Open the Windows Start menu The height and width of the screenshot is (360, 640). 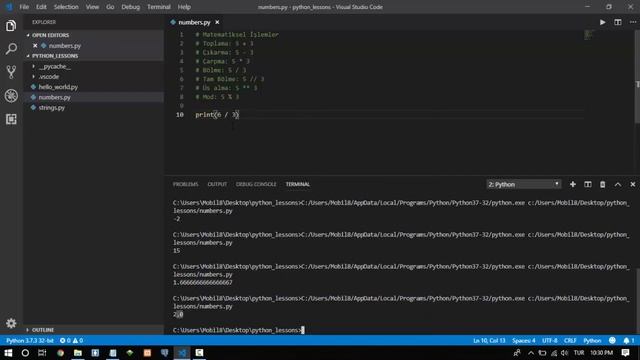click(x=8, y=353)
